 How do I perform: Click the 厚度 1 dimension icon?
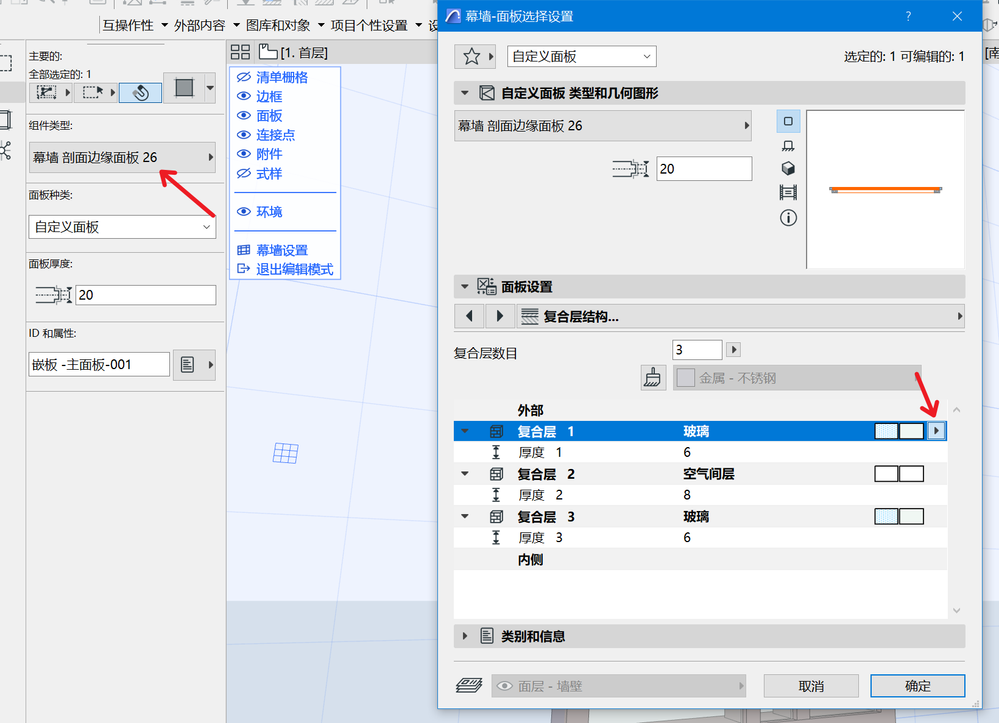[496, 452]
